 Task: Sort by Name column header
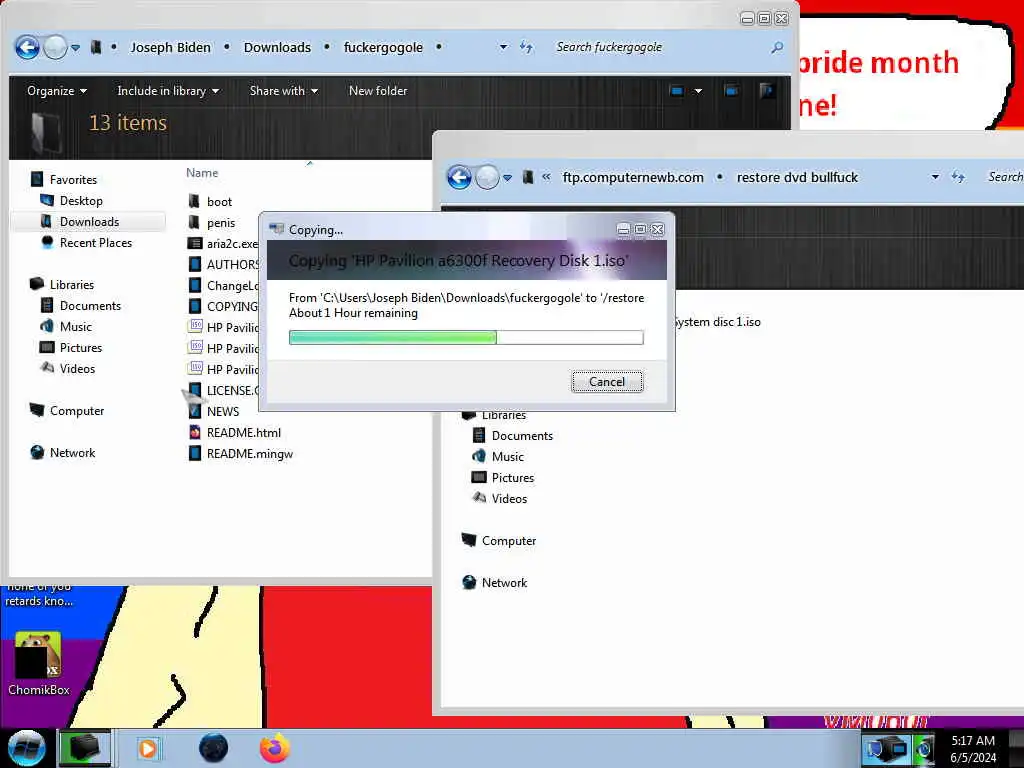pyautogui.click(x=202, y=172)
